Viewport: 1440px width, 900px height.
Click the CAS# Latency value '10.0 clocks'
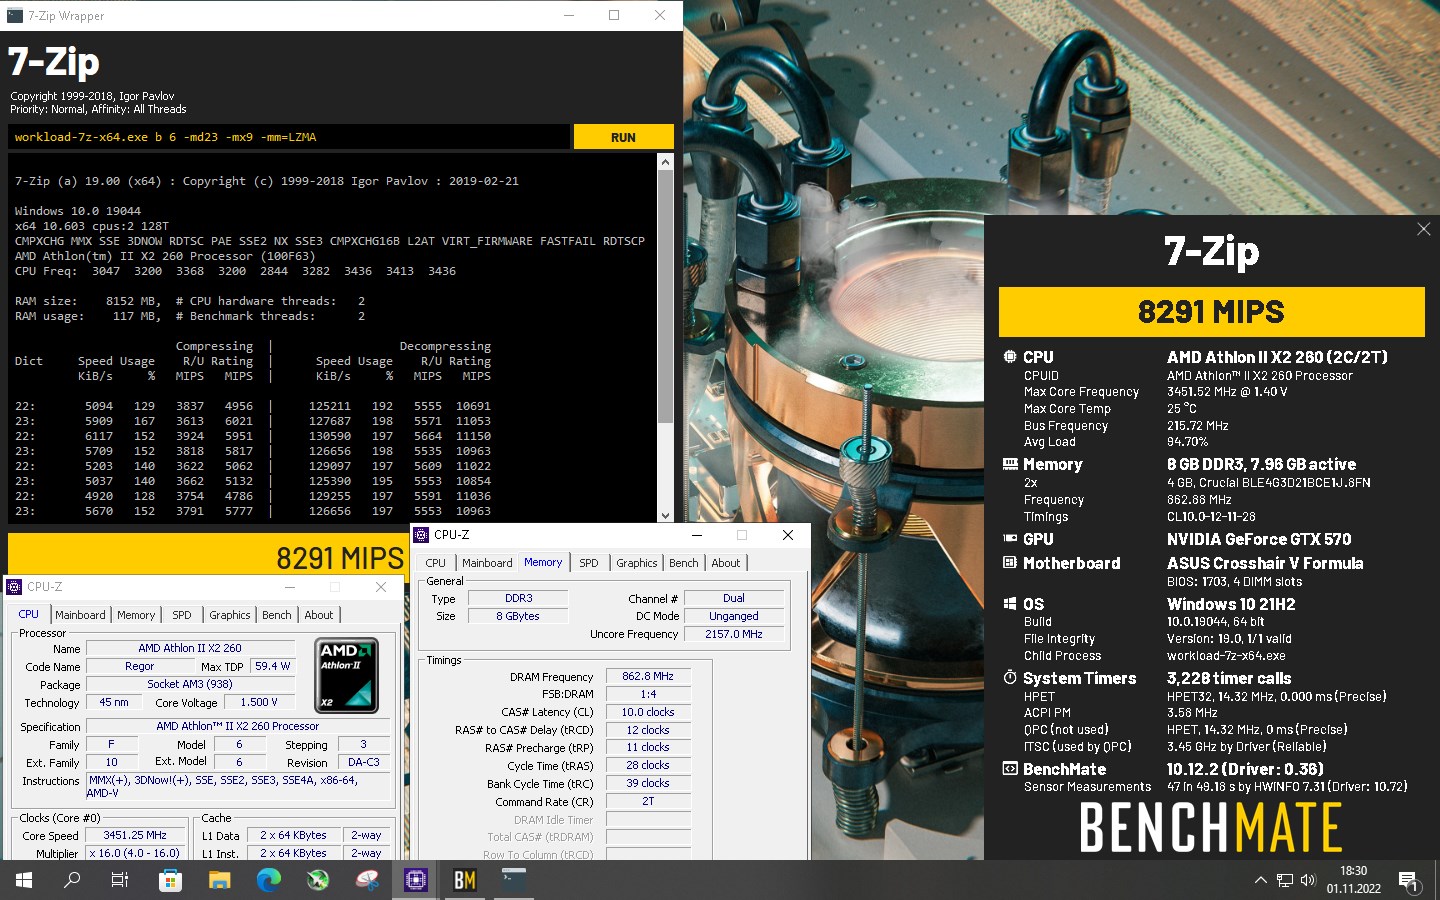[x=648, y=712]
